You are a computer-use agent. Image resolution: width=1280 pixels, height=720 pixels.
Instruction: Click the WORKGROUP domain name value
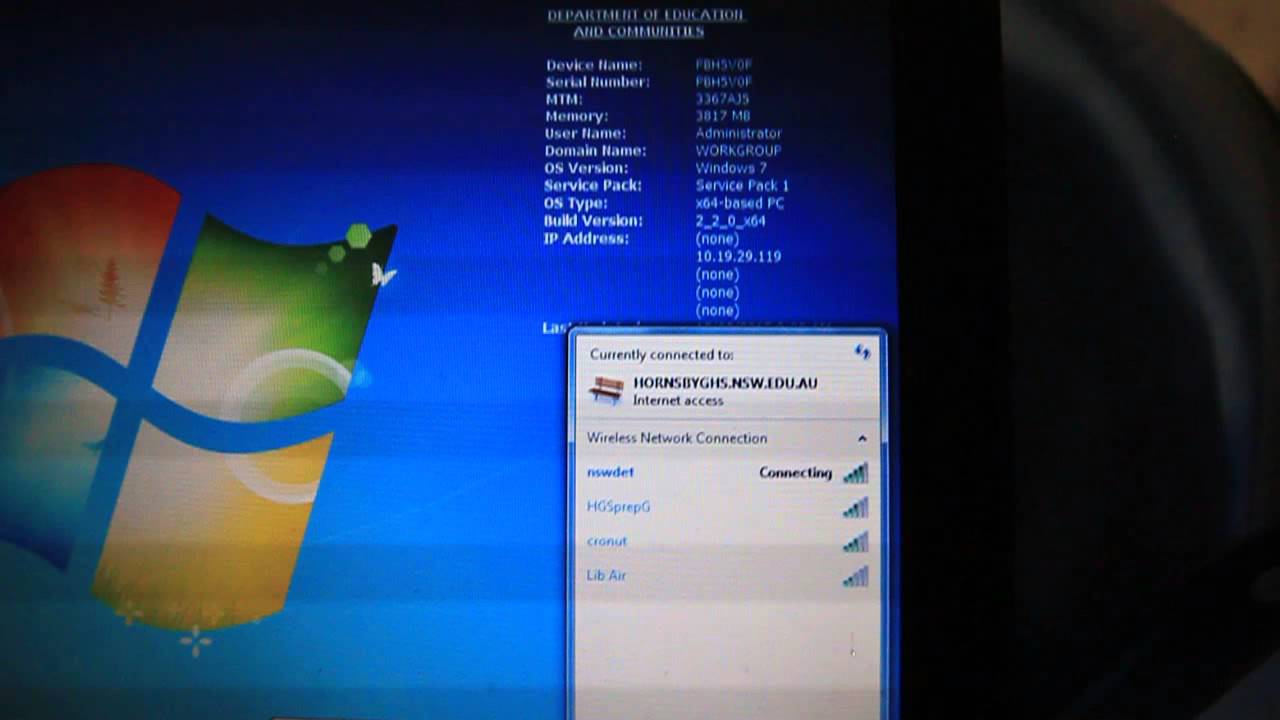(738, 151)
